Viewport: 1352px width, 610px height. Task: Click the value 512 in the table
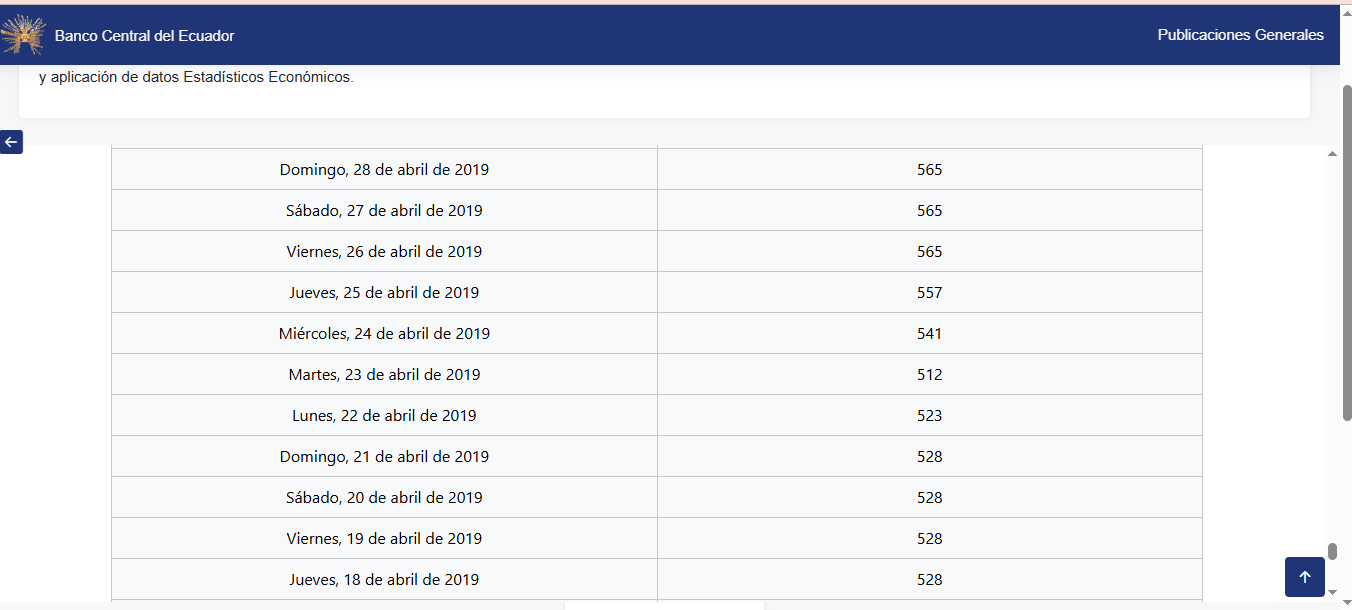[929, 375]
